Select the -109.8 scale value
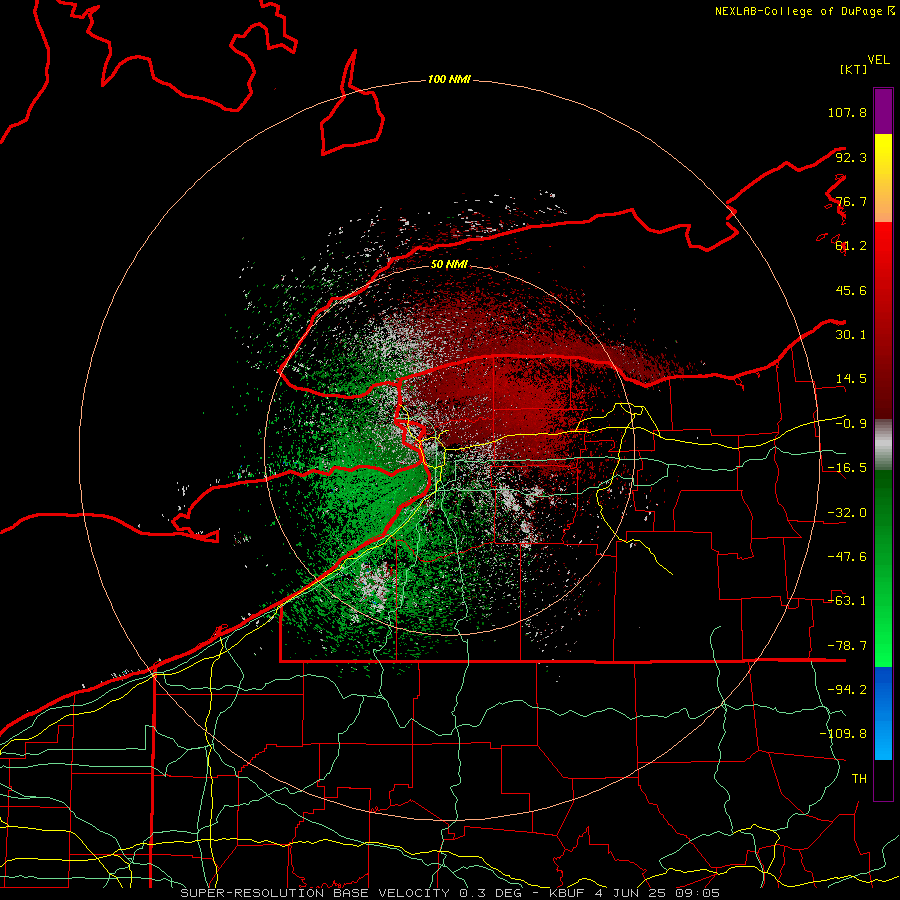The width and height of the screenshot is (900, 900). [843, 734]
